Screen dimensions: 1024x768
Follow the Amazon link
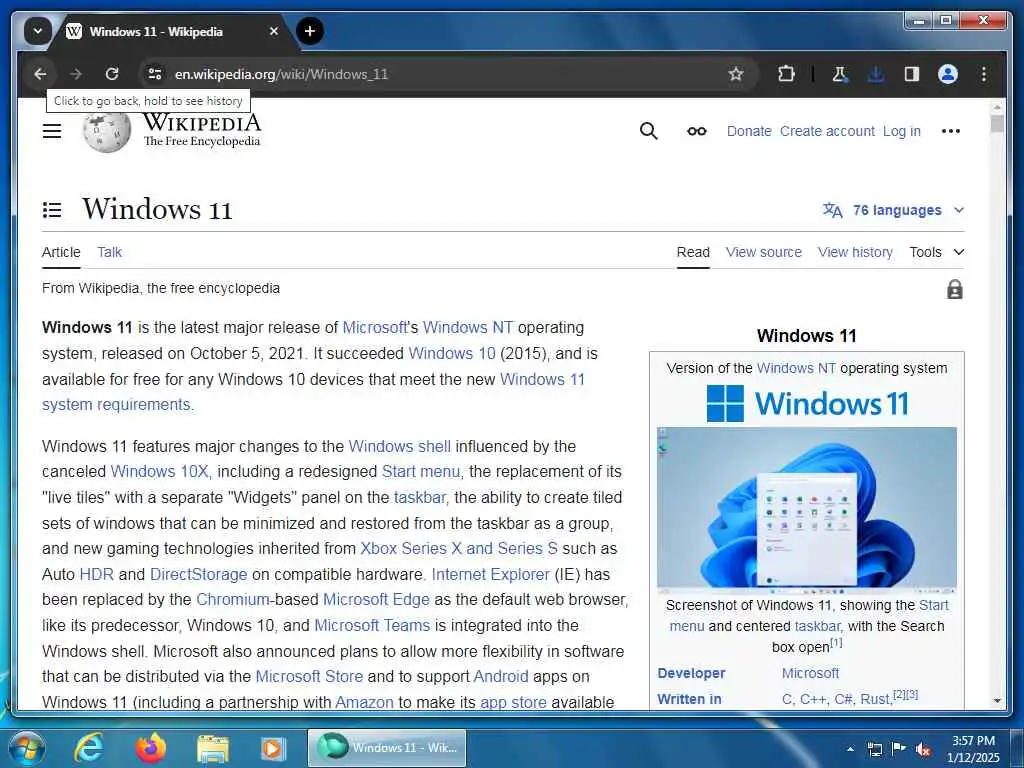click(x=364, y=703)
